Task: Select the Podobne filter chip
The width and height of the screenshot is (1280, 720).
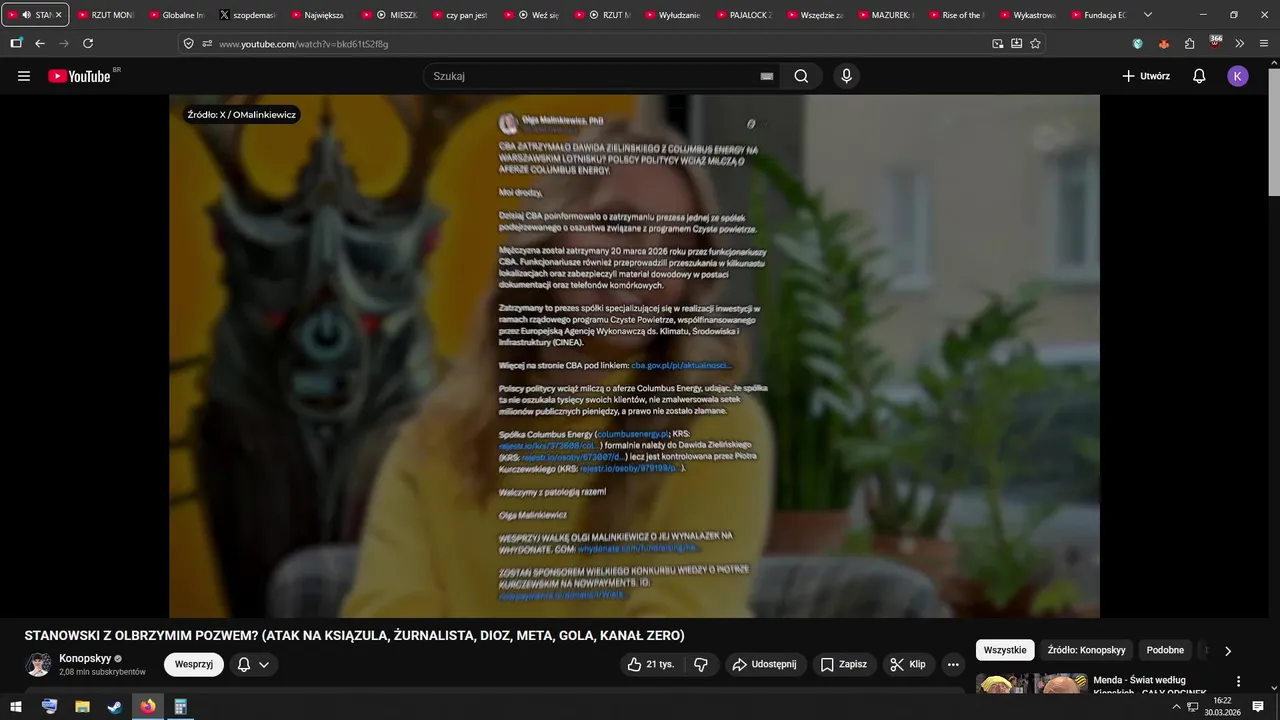Action: (1165, 650)
